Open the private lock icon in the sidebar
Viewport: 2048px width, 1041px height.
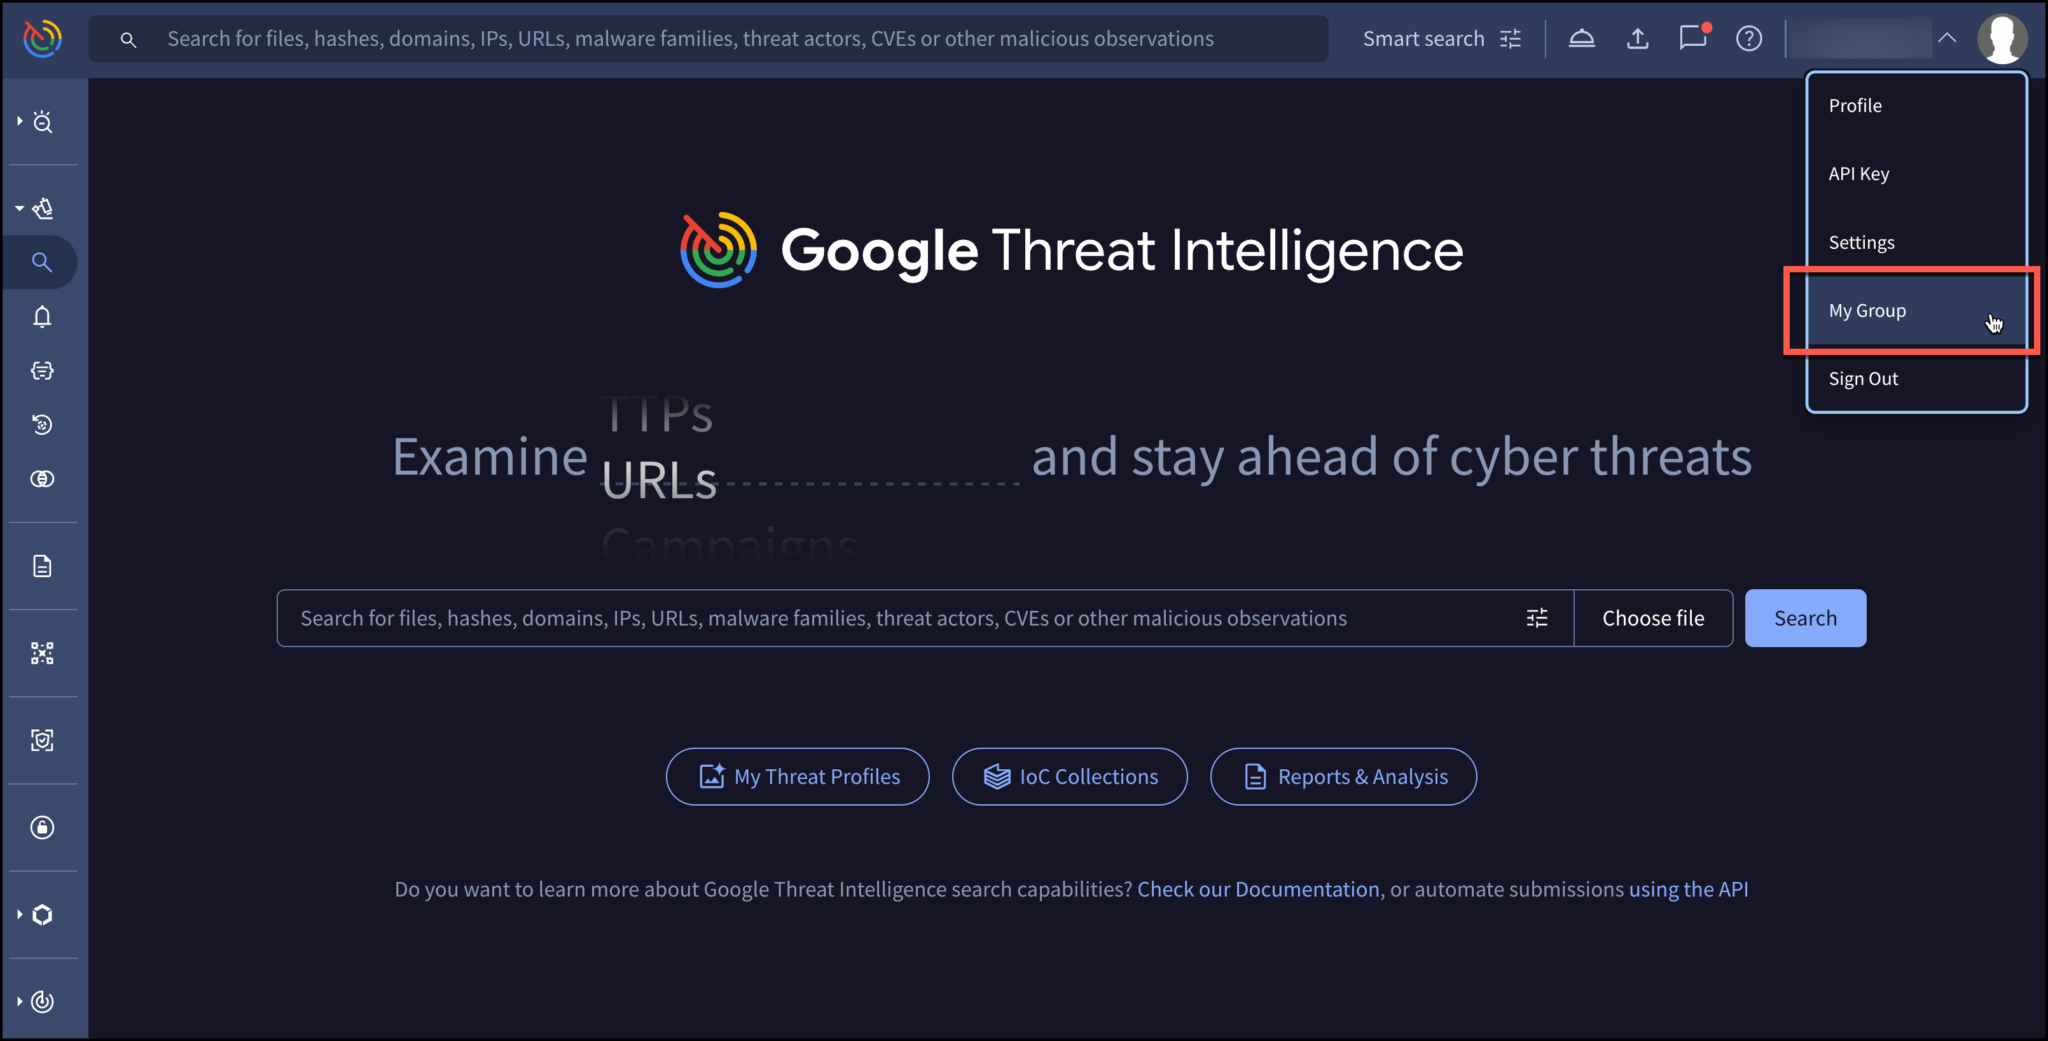click(42, 827)
